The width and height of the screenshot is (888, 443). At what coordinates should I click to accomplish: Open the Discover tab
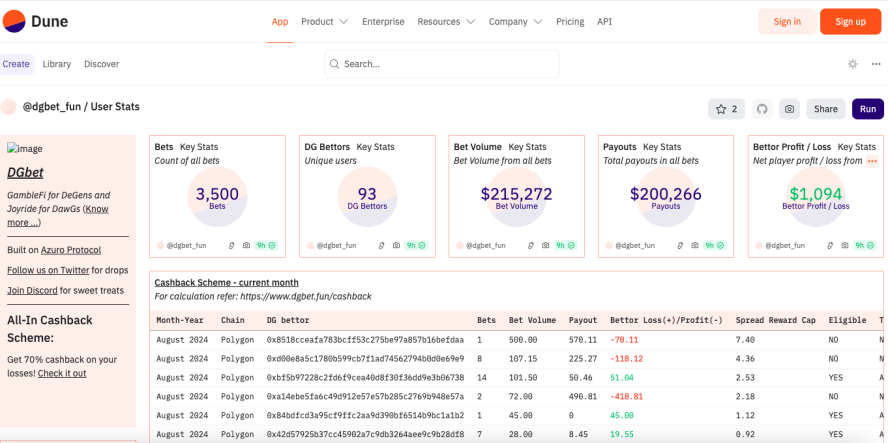[x=102, y=64]
